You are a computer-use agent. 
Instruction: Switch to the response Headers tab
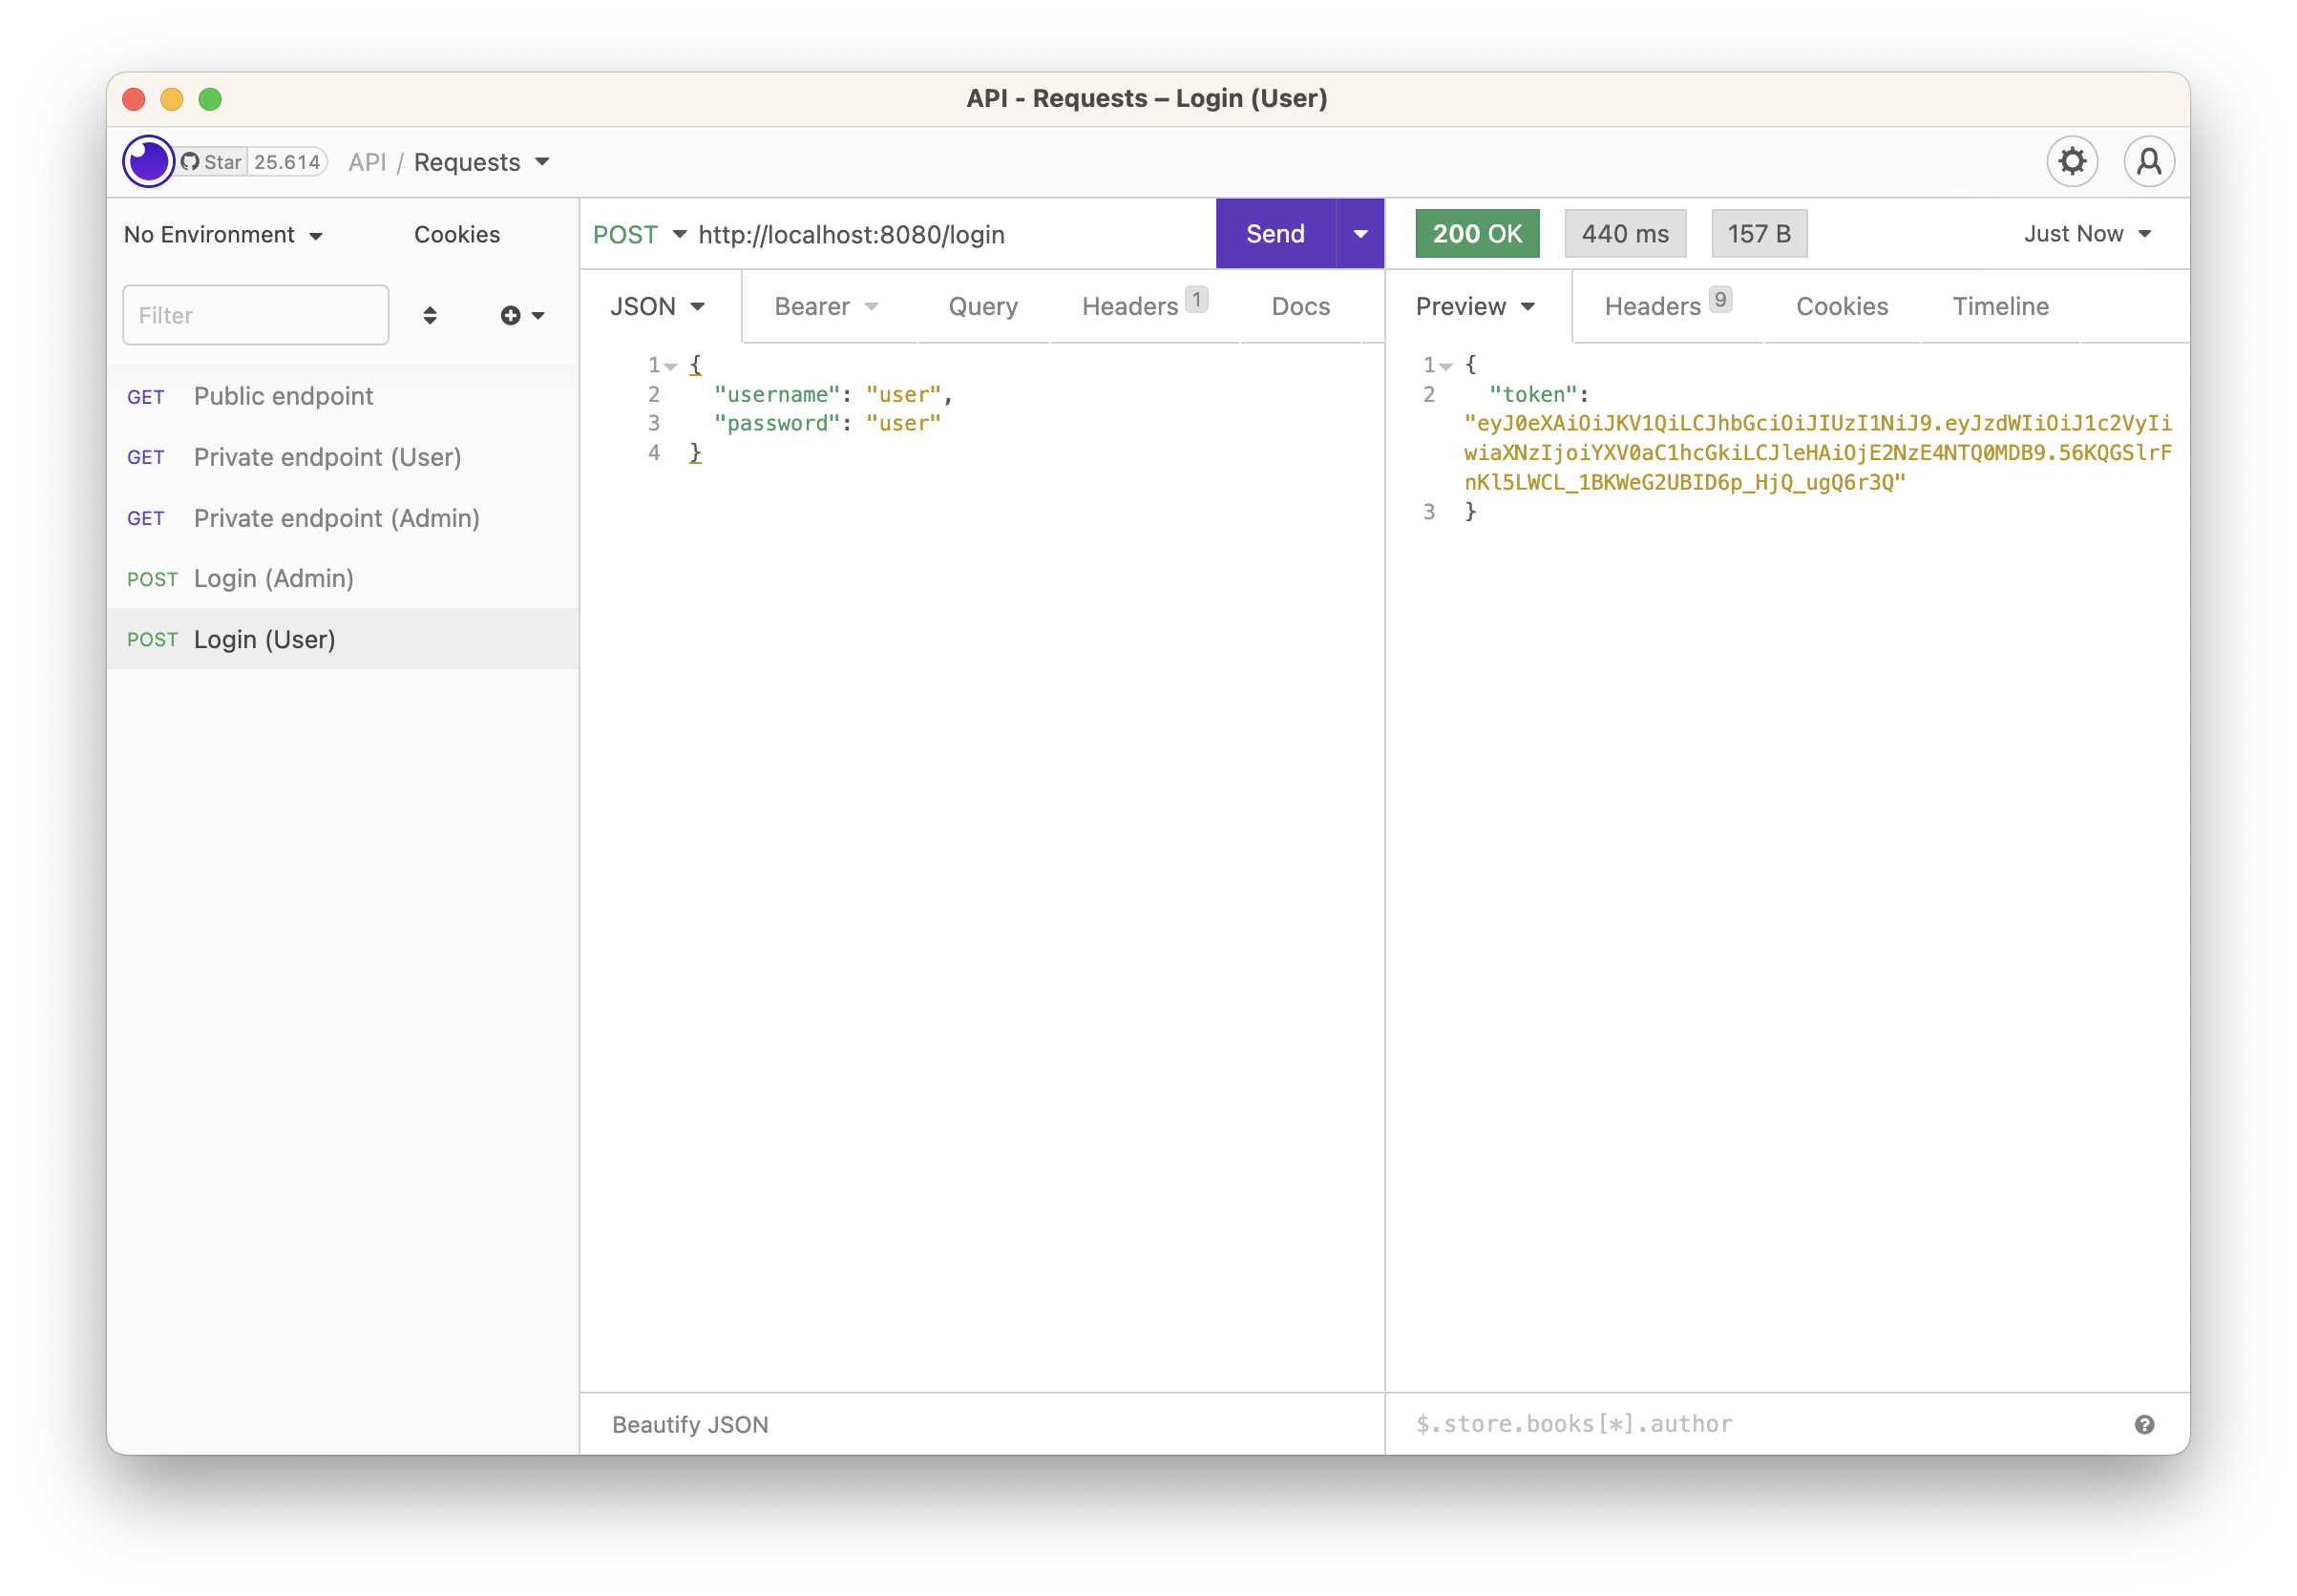click(1667, 305)
